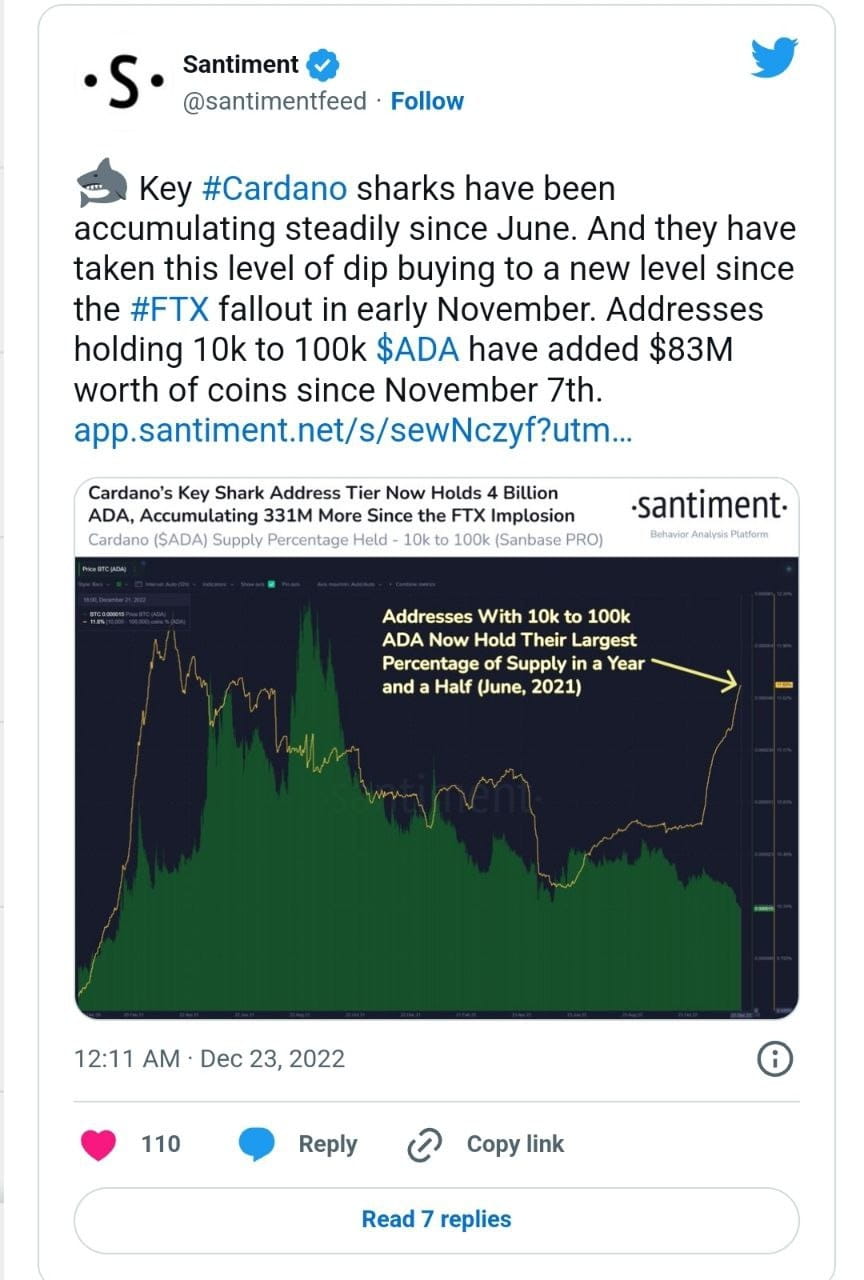Image resolution: width=864 pixels, height=1280 pixels.
Task: Click the reply speech bubble icon
Action: tap(259, 1144)
